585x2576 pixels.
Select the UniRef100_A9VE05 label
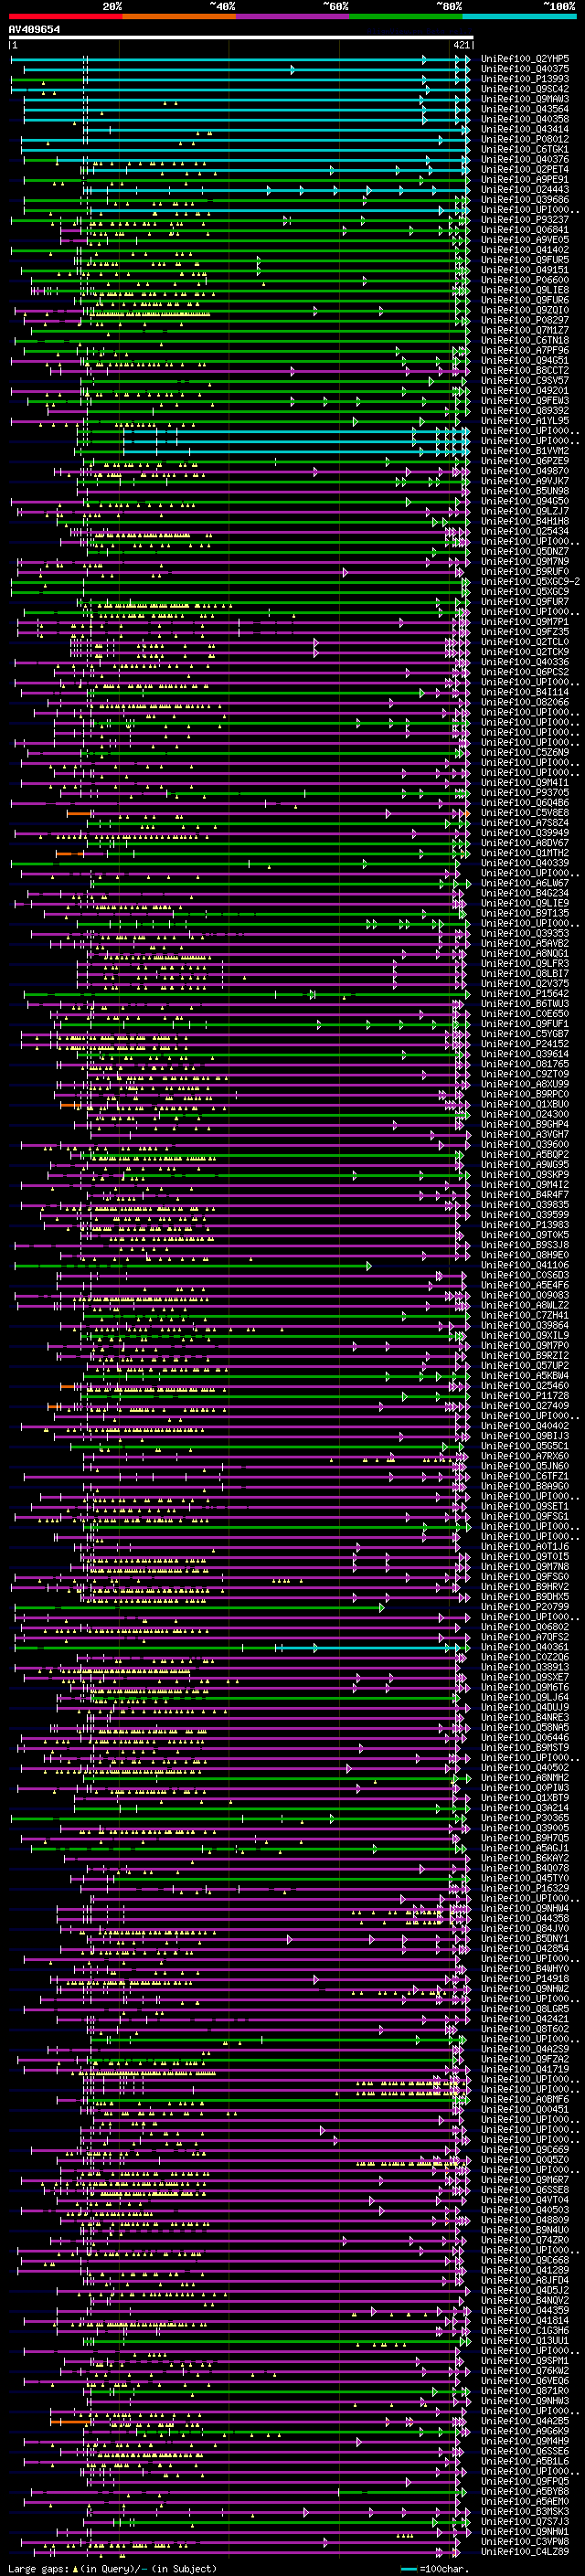coord(524,240)
